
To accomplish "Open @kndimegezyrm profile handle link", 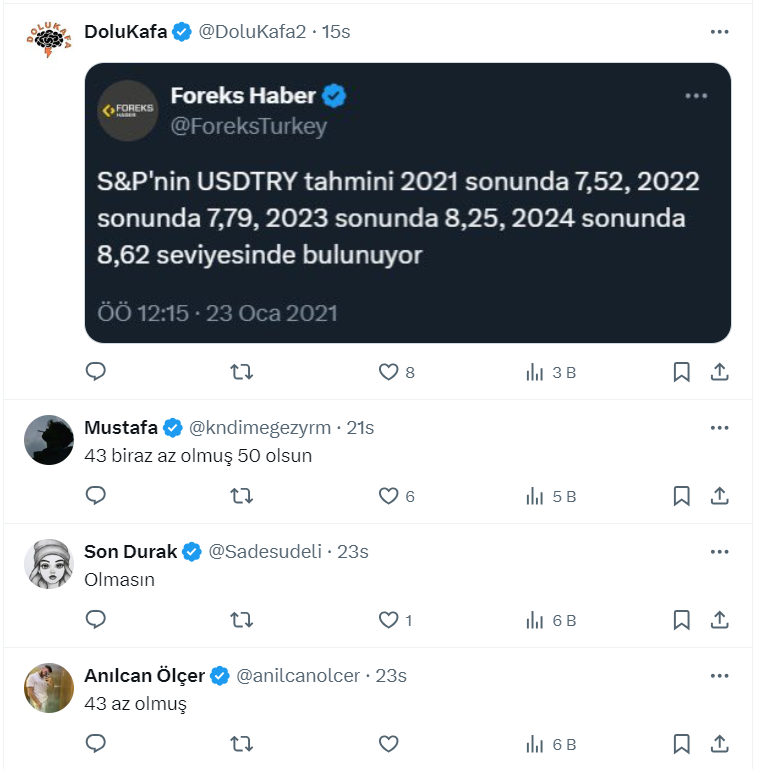I will coord(259,428).
